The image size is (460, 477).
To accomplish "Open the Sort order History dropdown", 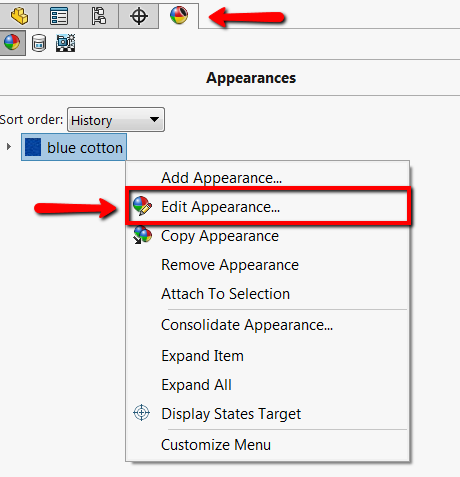I will [x=116, y=119].
